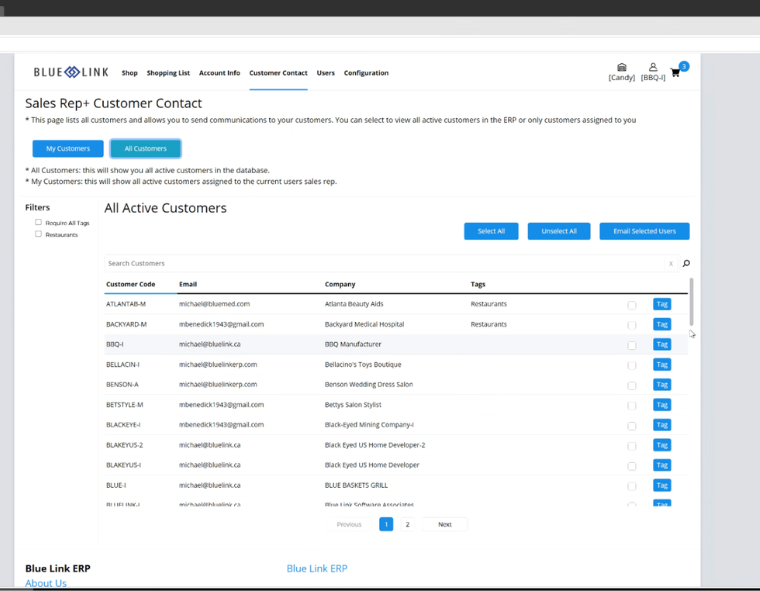Open the Shopping List menu

[168, 73]
